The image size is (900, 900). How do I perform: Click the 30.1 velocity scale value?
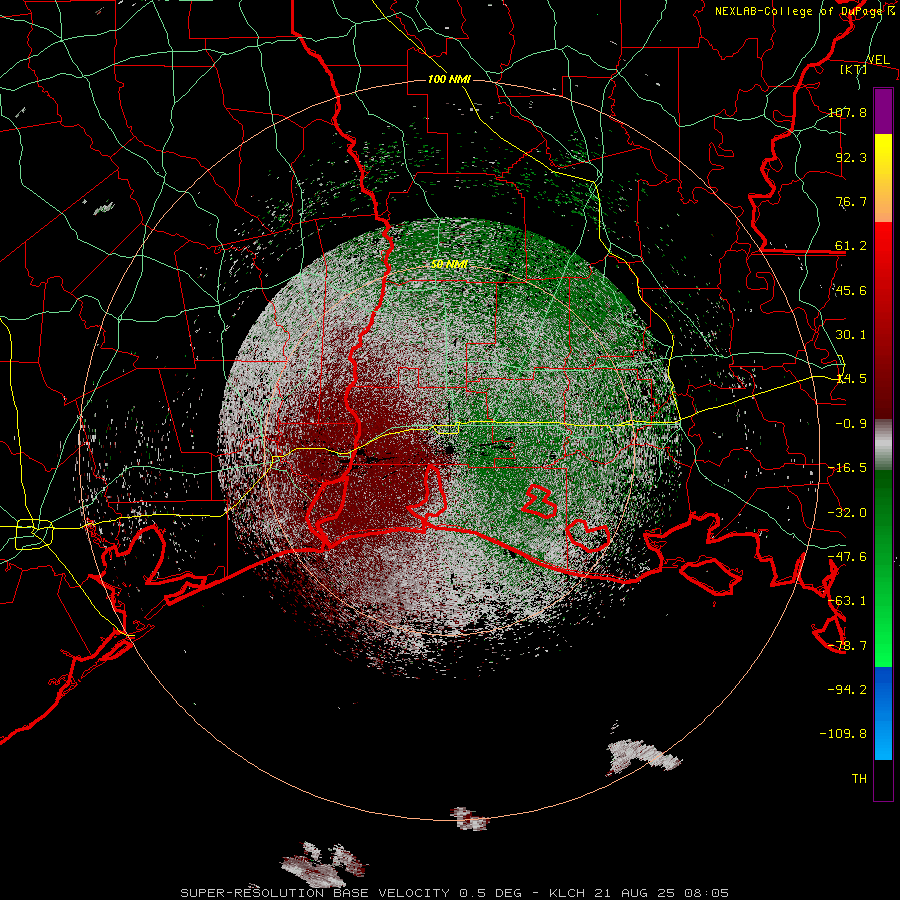click(851, 335)
